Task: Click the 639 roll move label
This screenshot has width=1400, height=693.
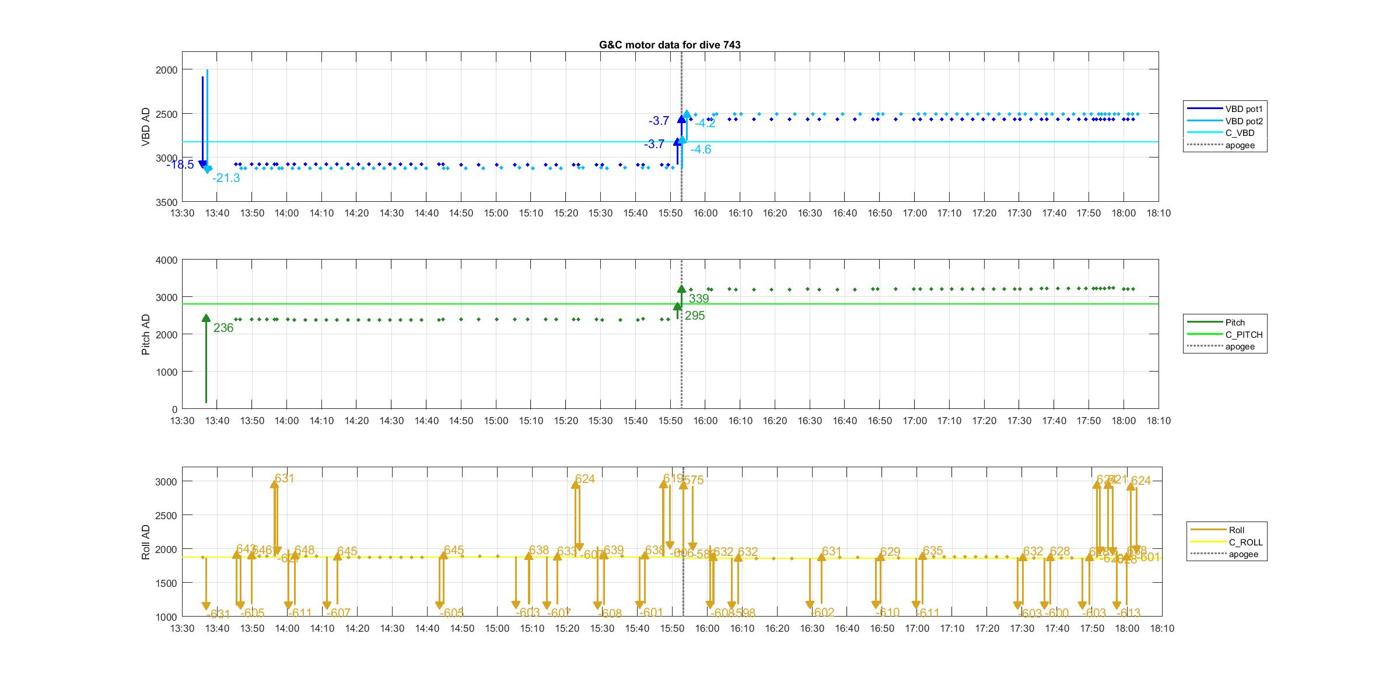Action: tap(613, 551)
